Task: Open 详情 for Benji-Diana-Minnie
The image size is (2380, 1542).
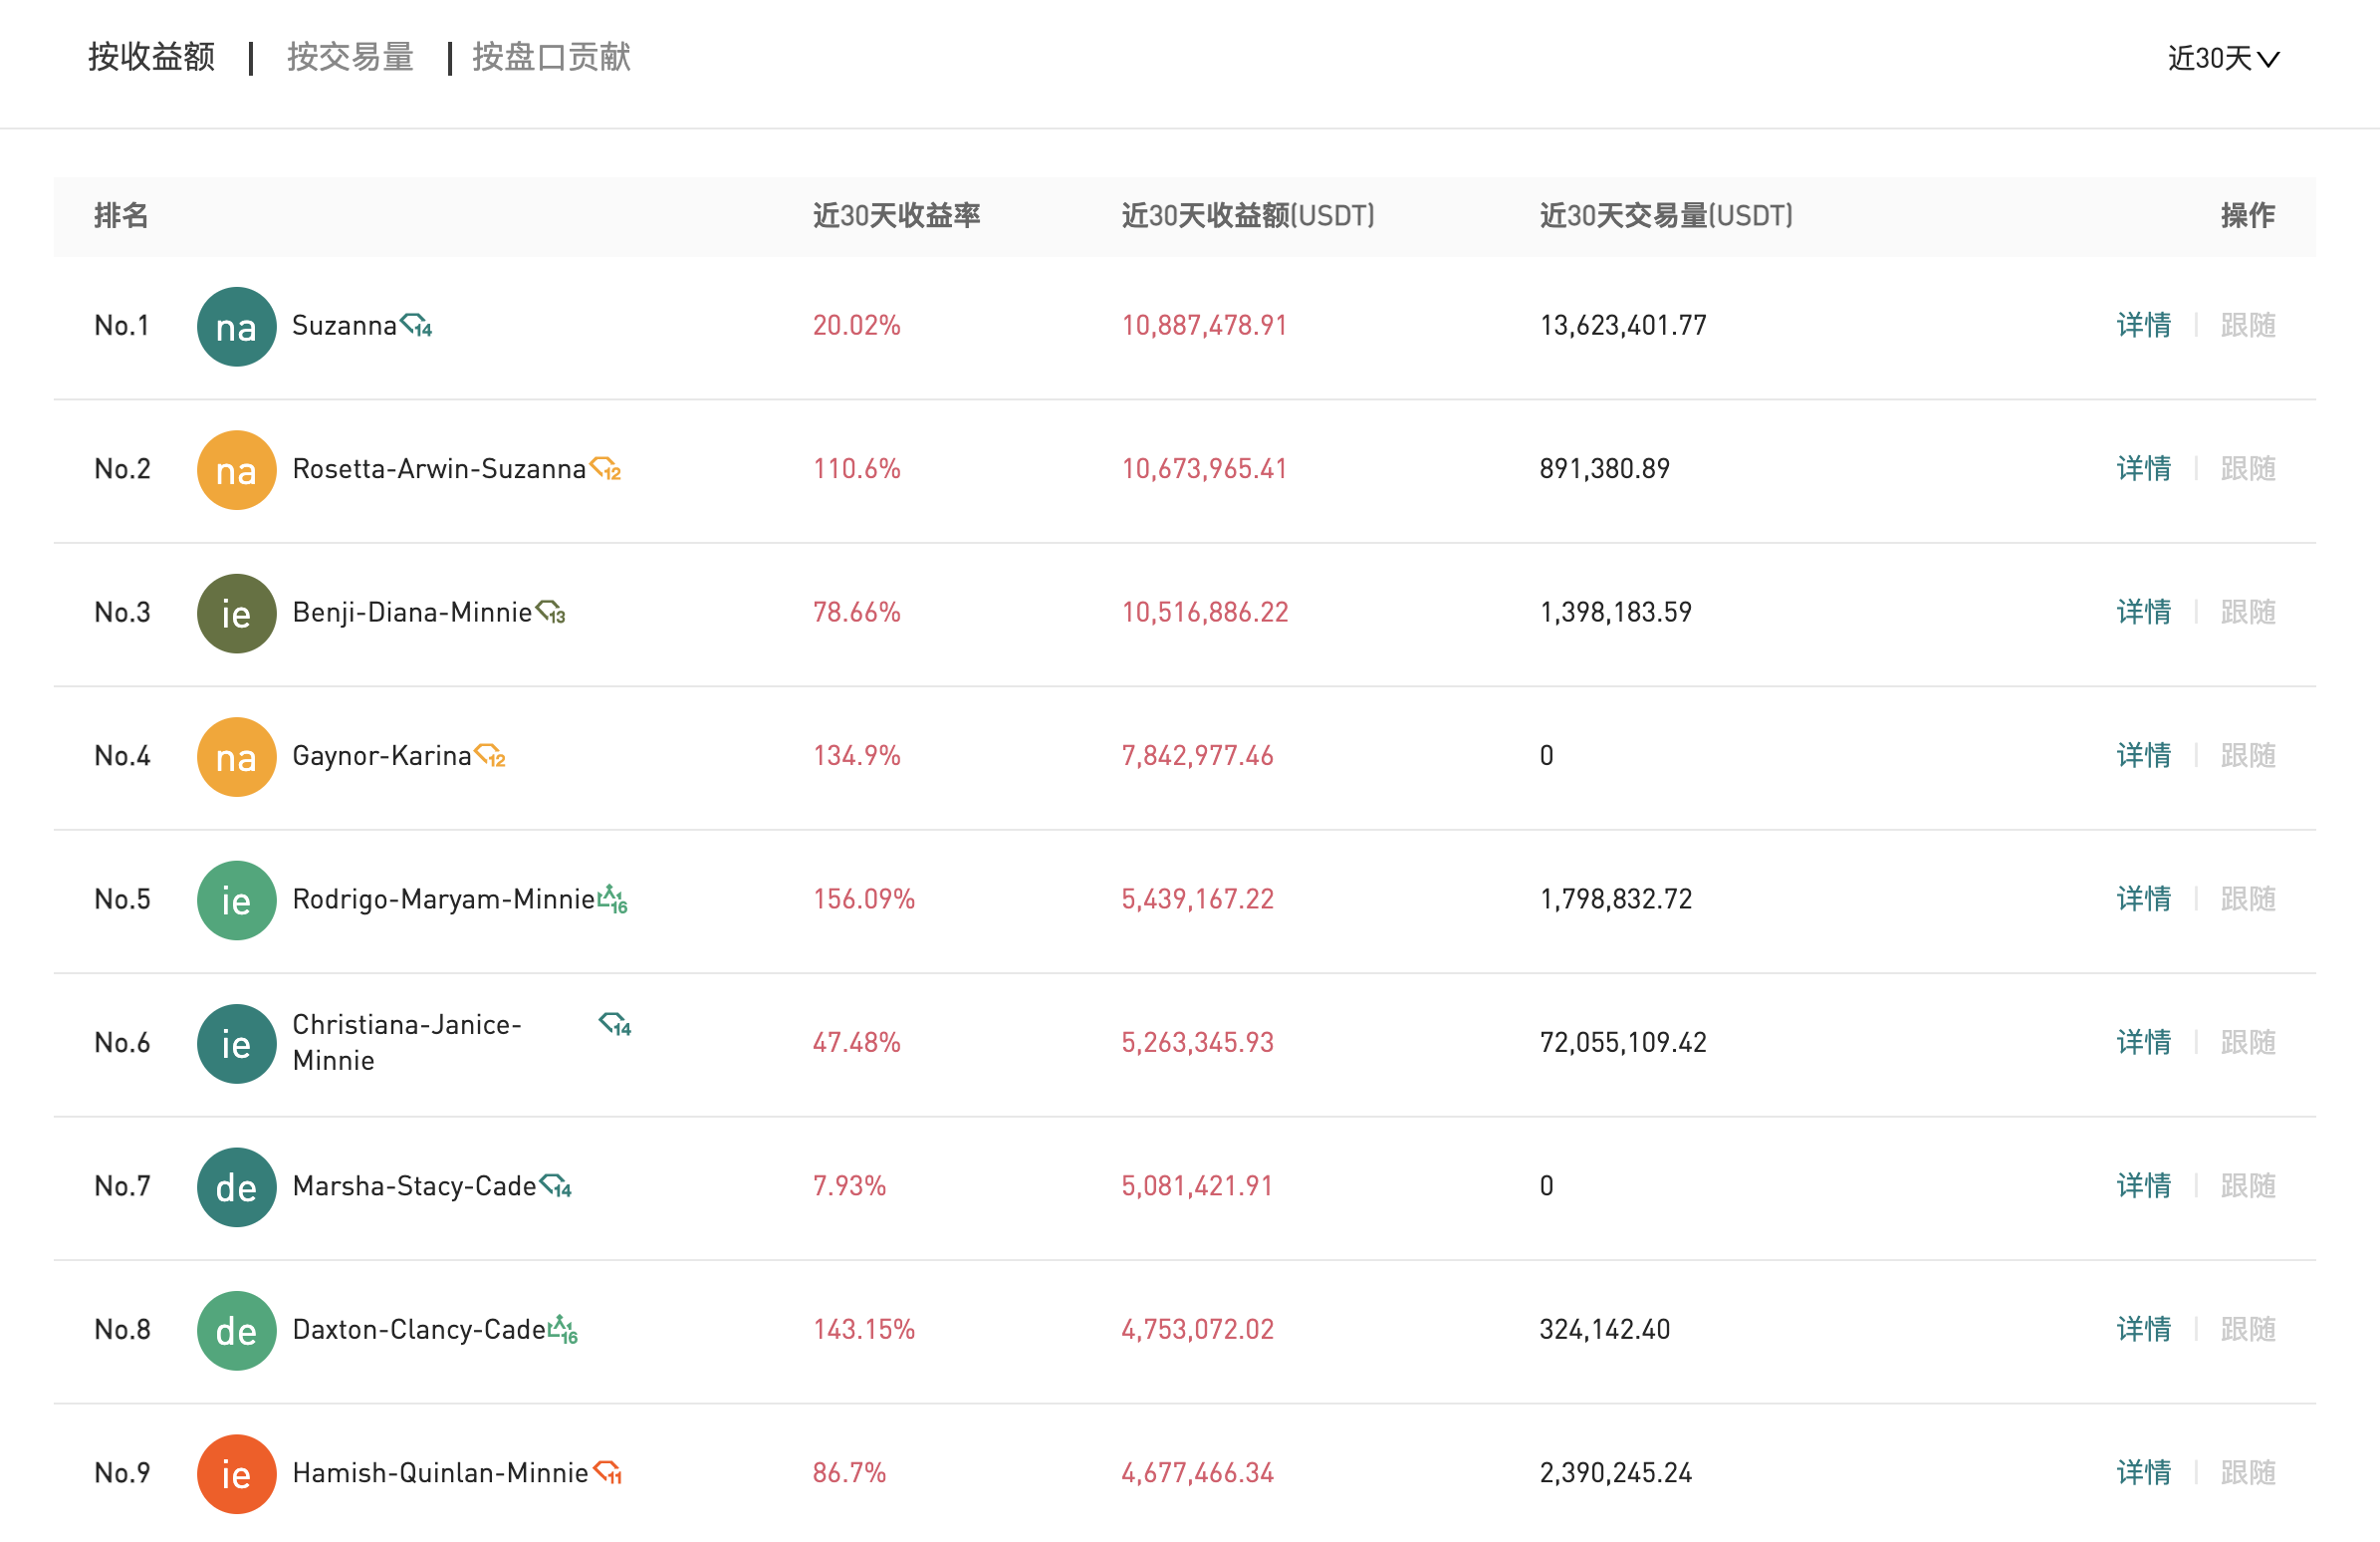Action: click(2143, 612)
